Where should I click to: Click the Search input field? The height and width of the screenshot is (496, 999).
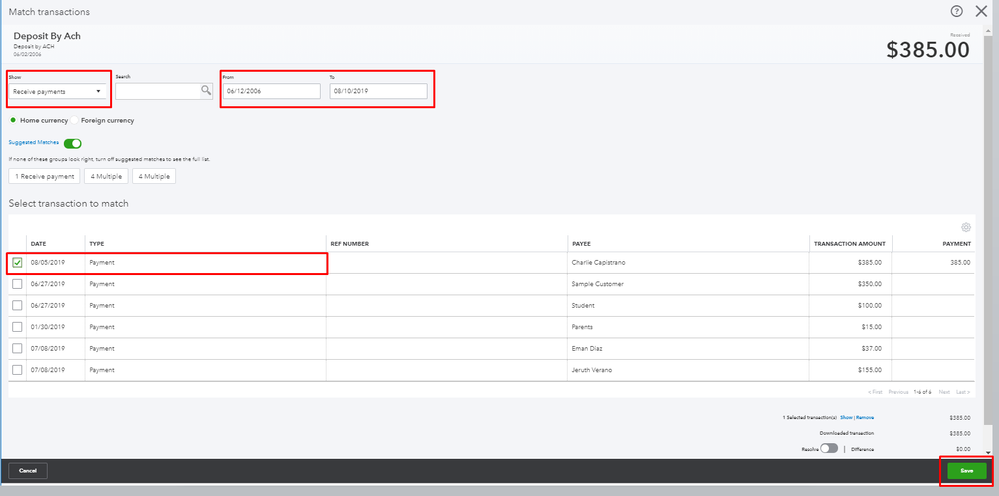(x=158, y=91)
